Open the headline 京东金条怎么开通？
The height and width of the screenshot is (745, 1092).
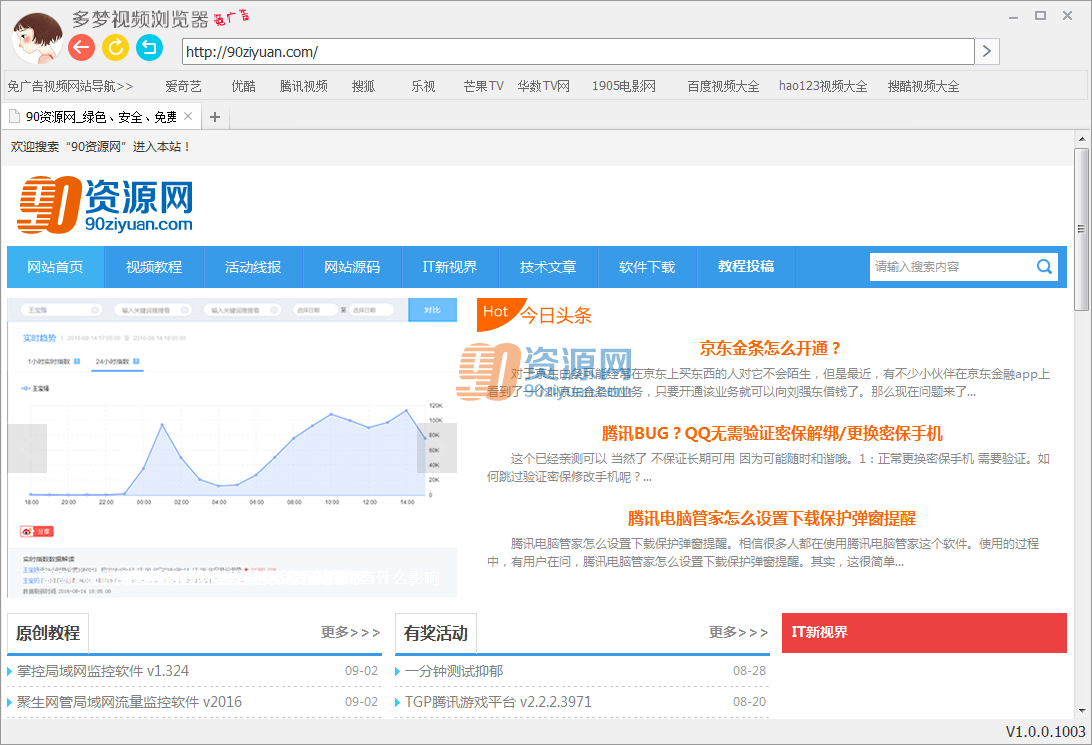pos(771,348)
